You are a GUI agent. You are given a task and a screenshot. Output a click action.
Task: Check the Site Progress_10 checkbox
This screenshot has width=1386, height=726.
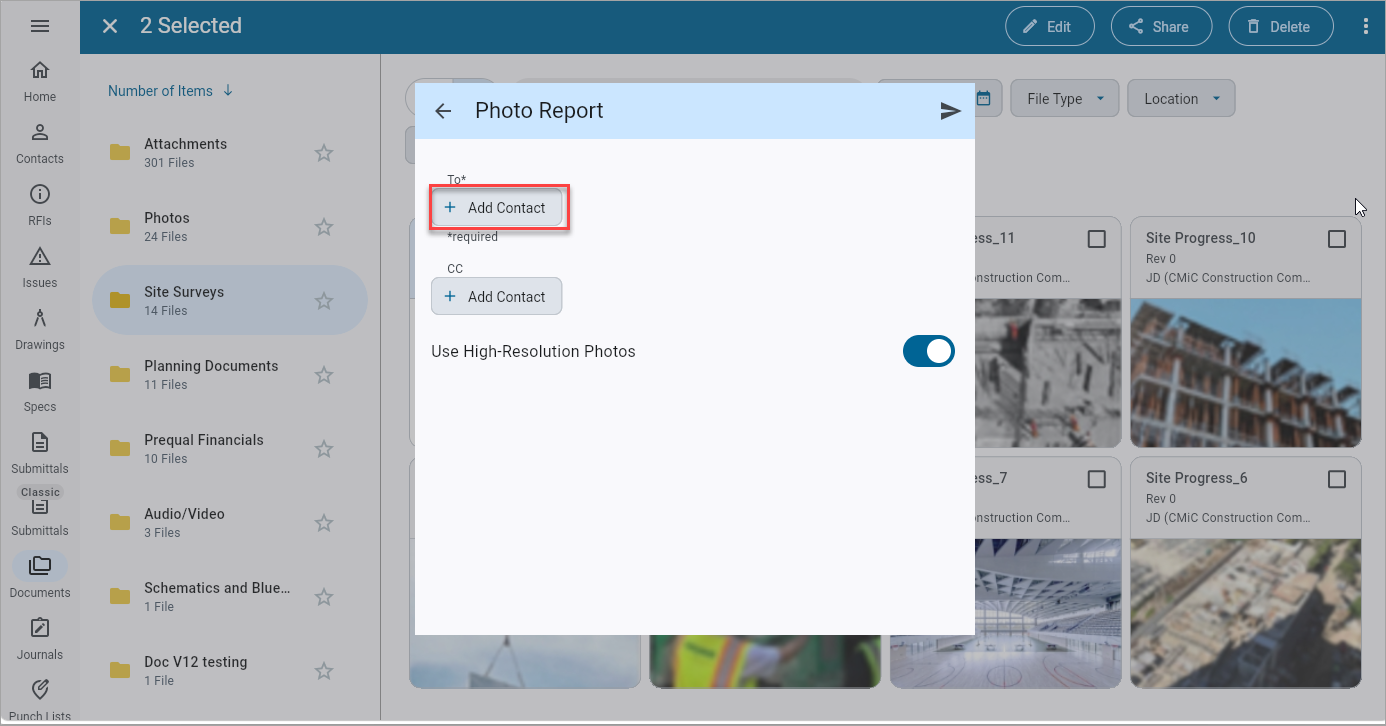click(x=1337, y=239)
